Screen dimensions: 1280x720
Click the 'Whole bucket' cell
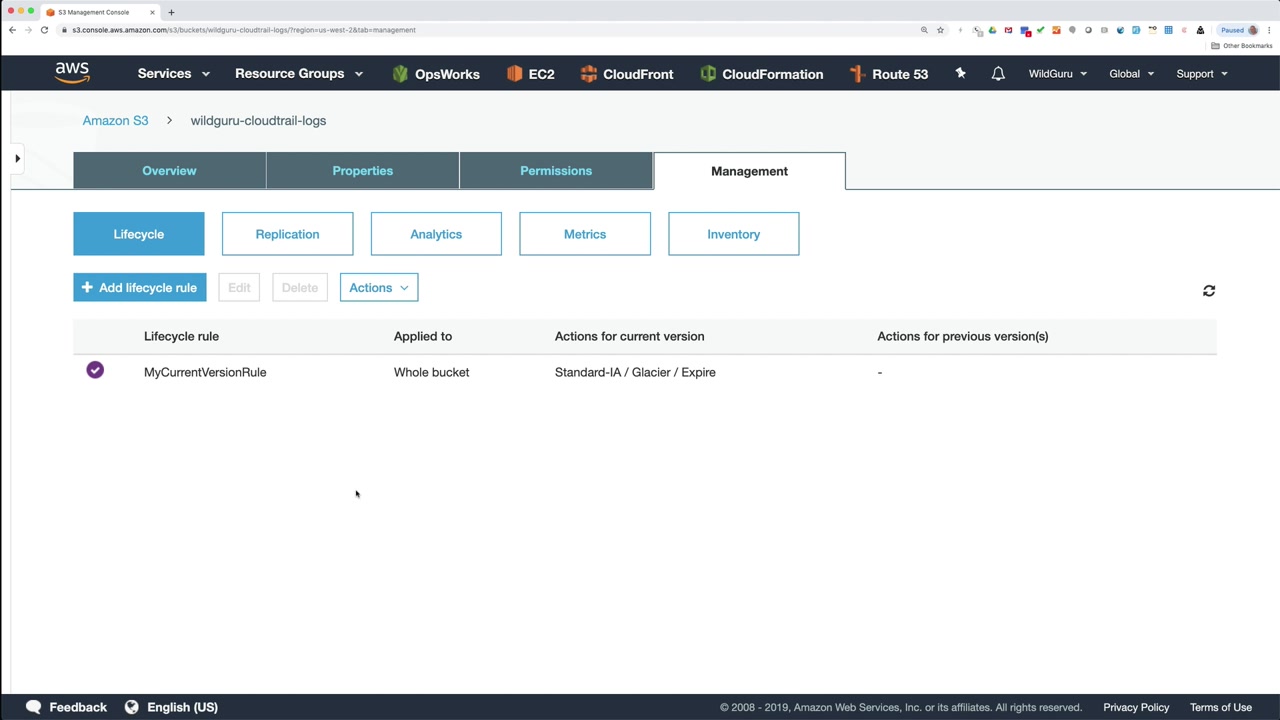click(x=431, y=372)
